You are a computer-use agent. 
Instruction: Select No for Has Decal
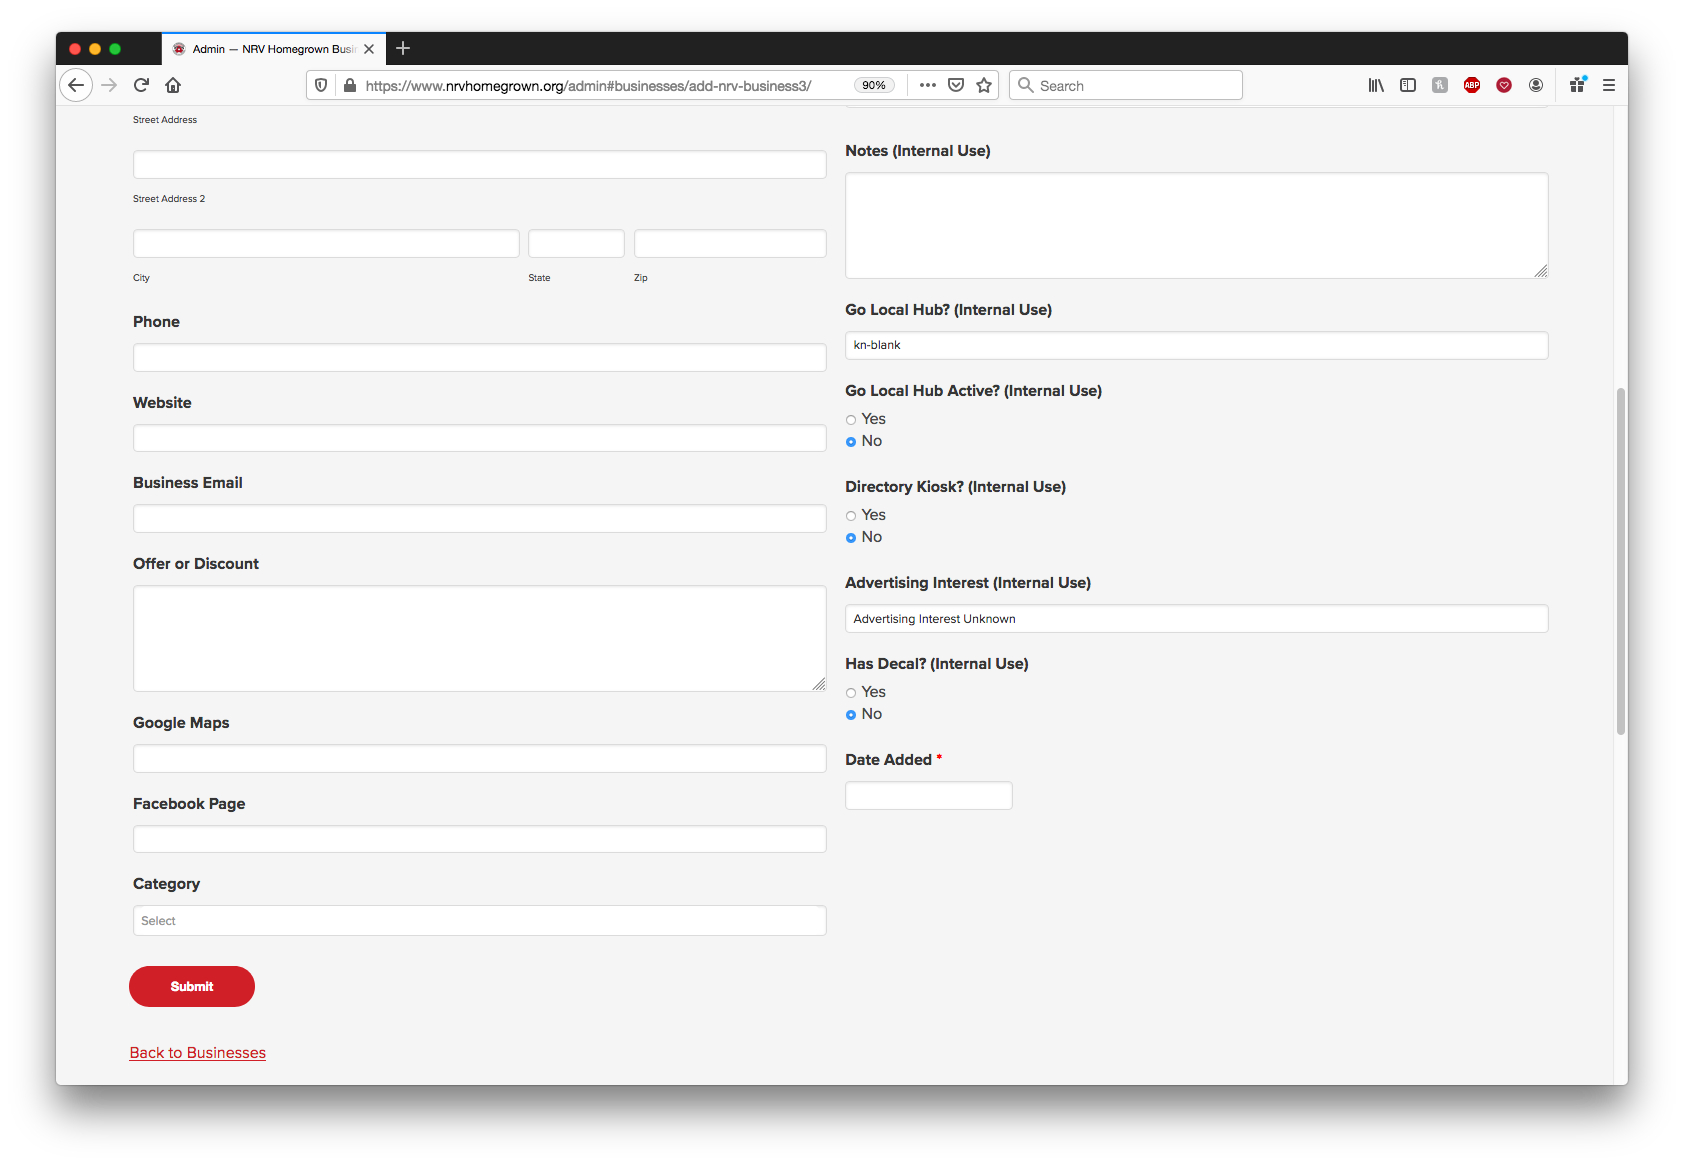tap(851, 715)
